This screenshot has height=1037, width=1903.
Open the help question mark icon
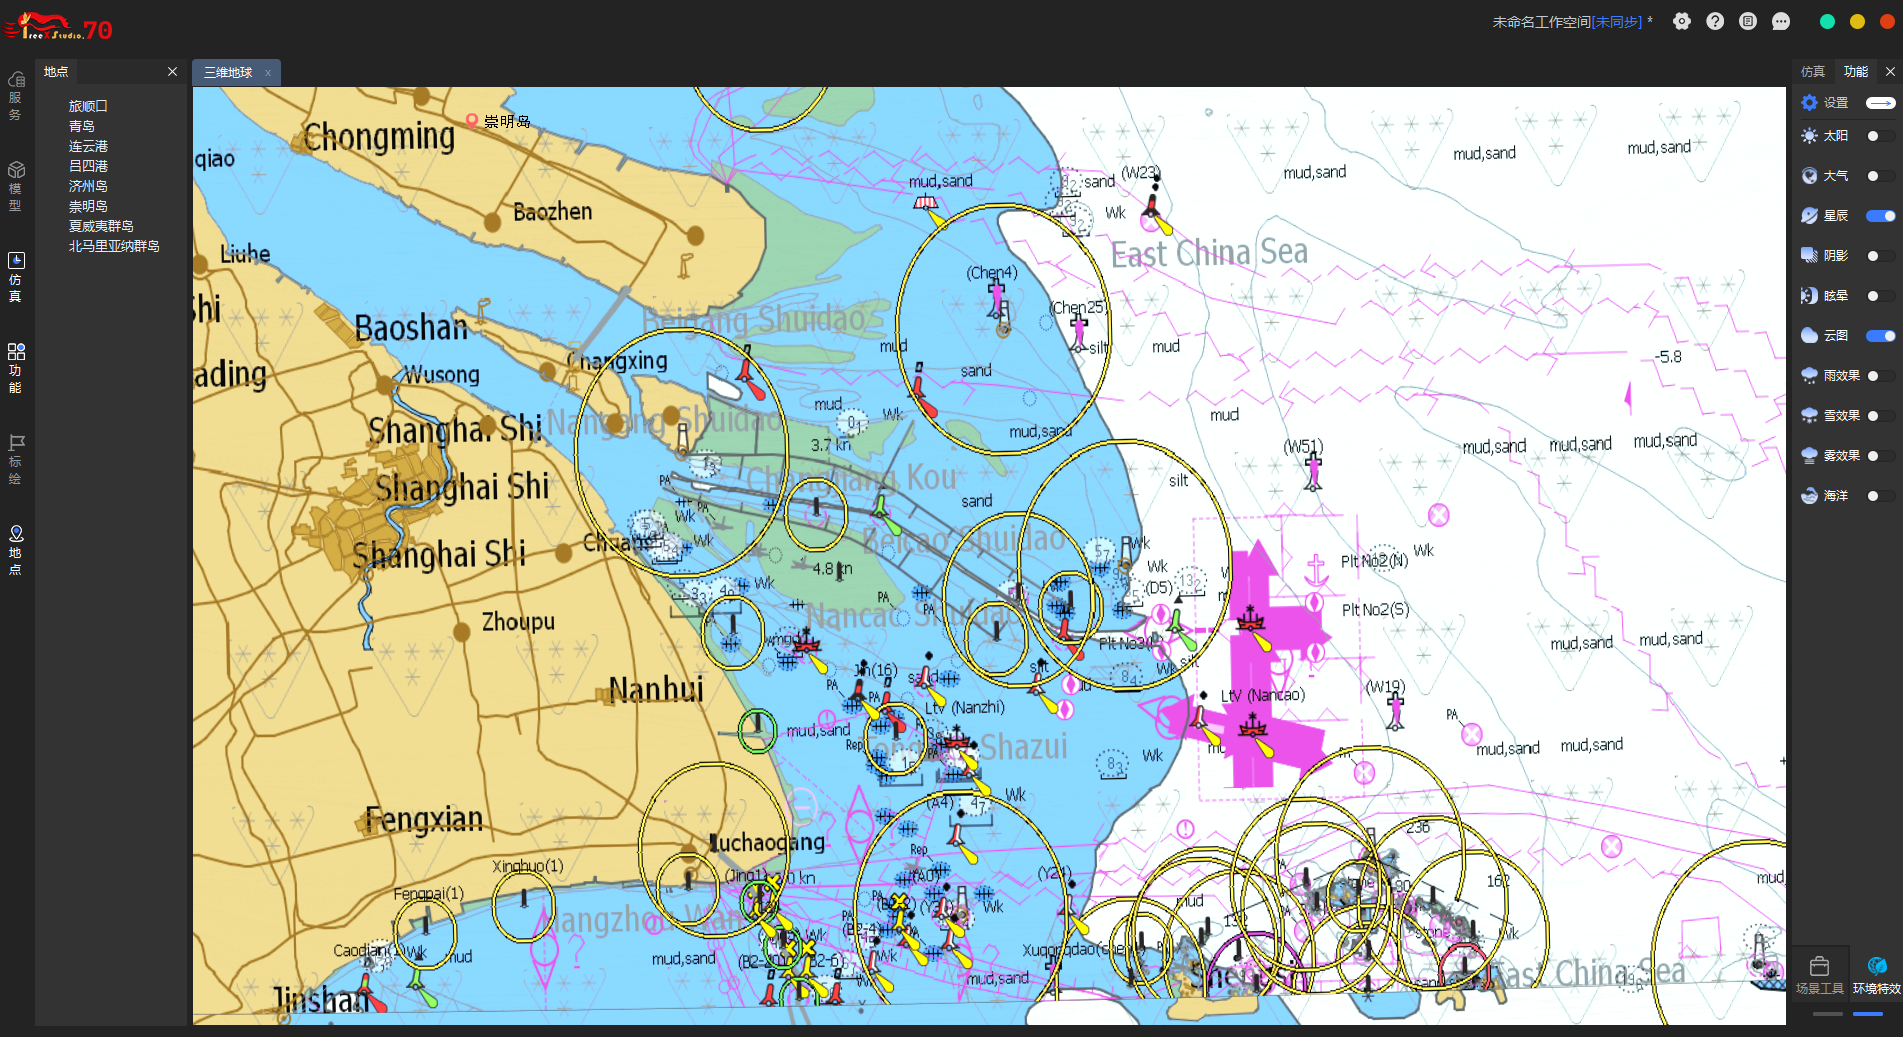click(1715, 21)
